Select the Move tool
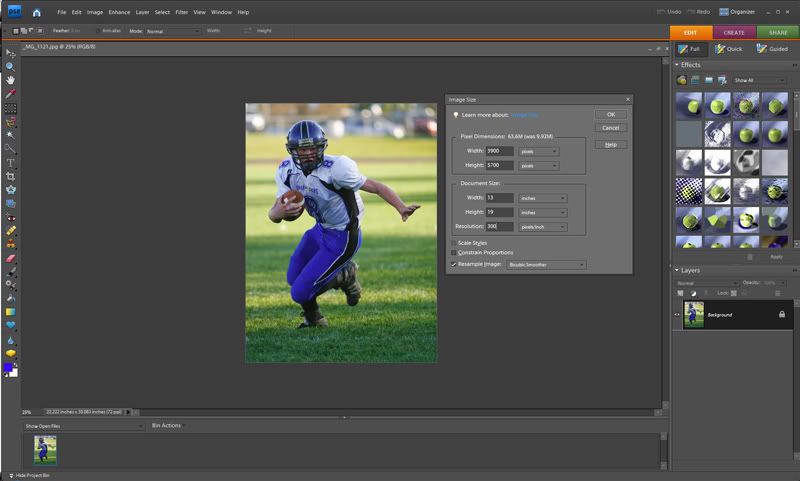 [x=10, y=52]
